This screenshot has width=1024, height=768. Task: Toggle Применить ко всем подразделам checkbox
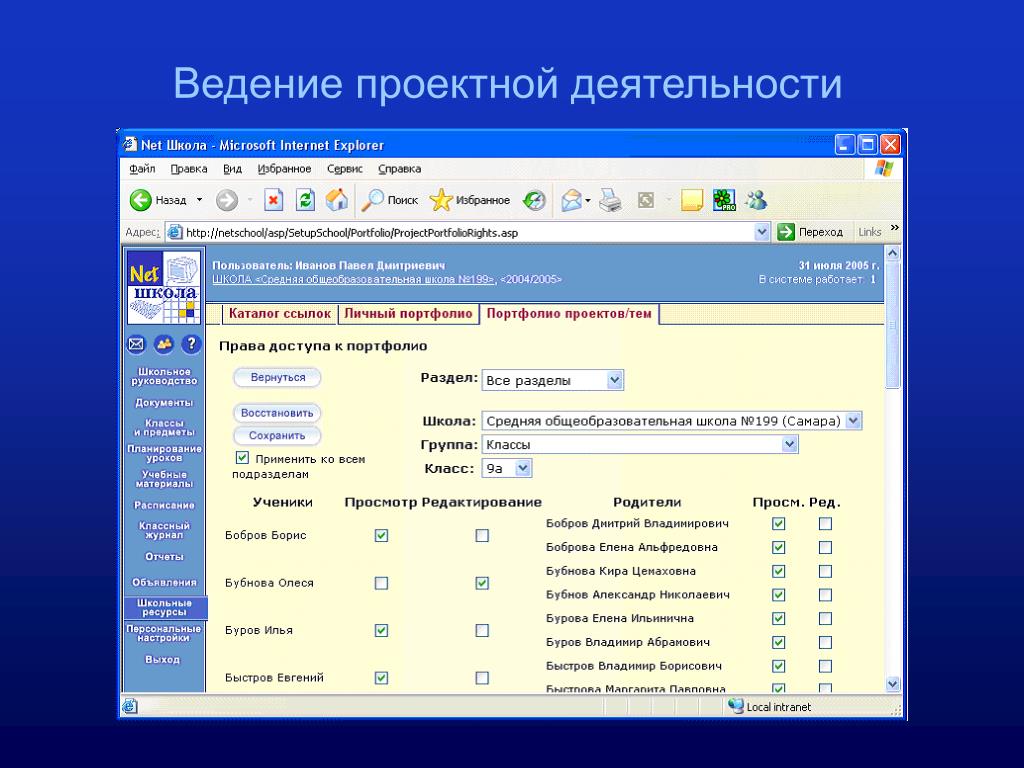tap(242, 458)
